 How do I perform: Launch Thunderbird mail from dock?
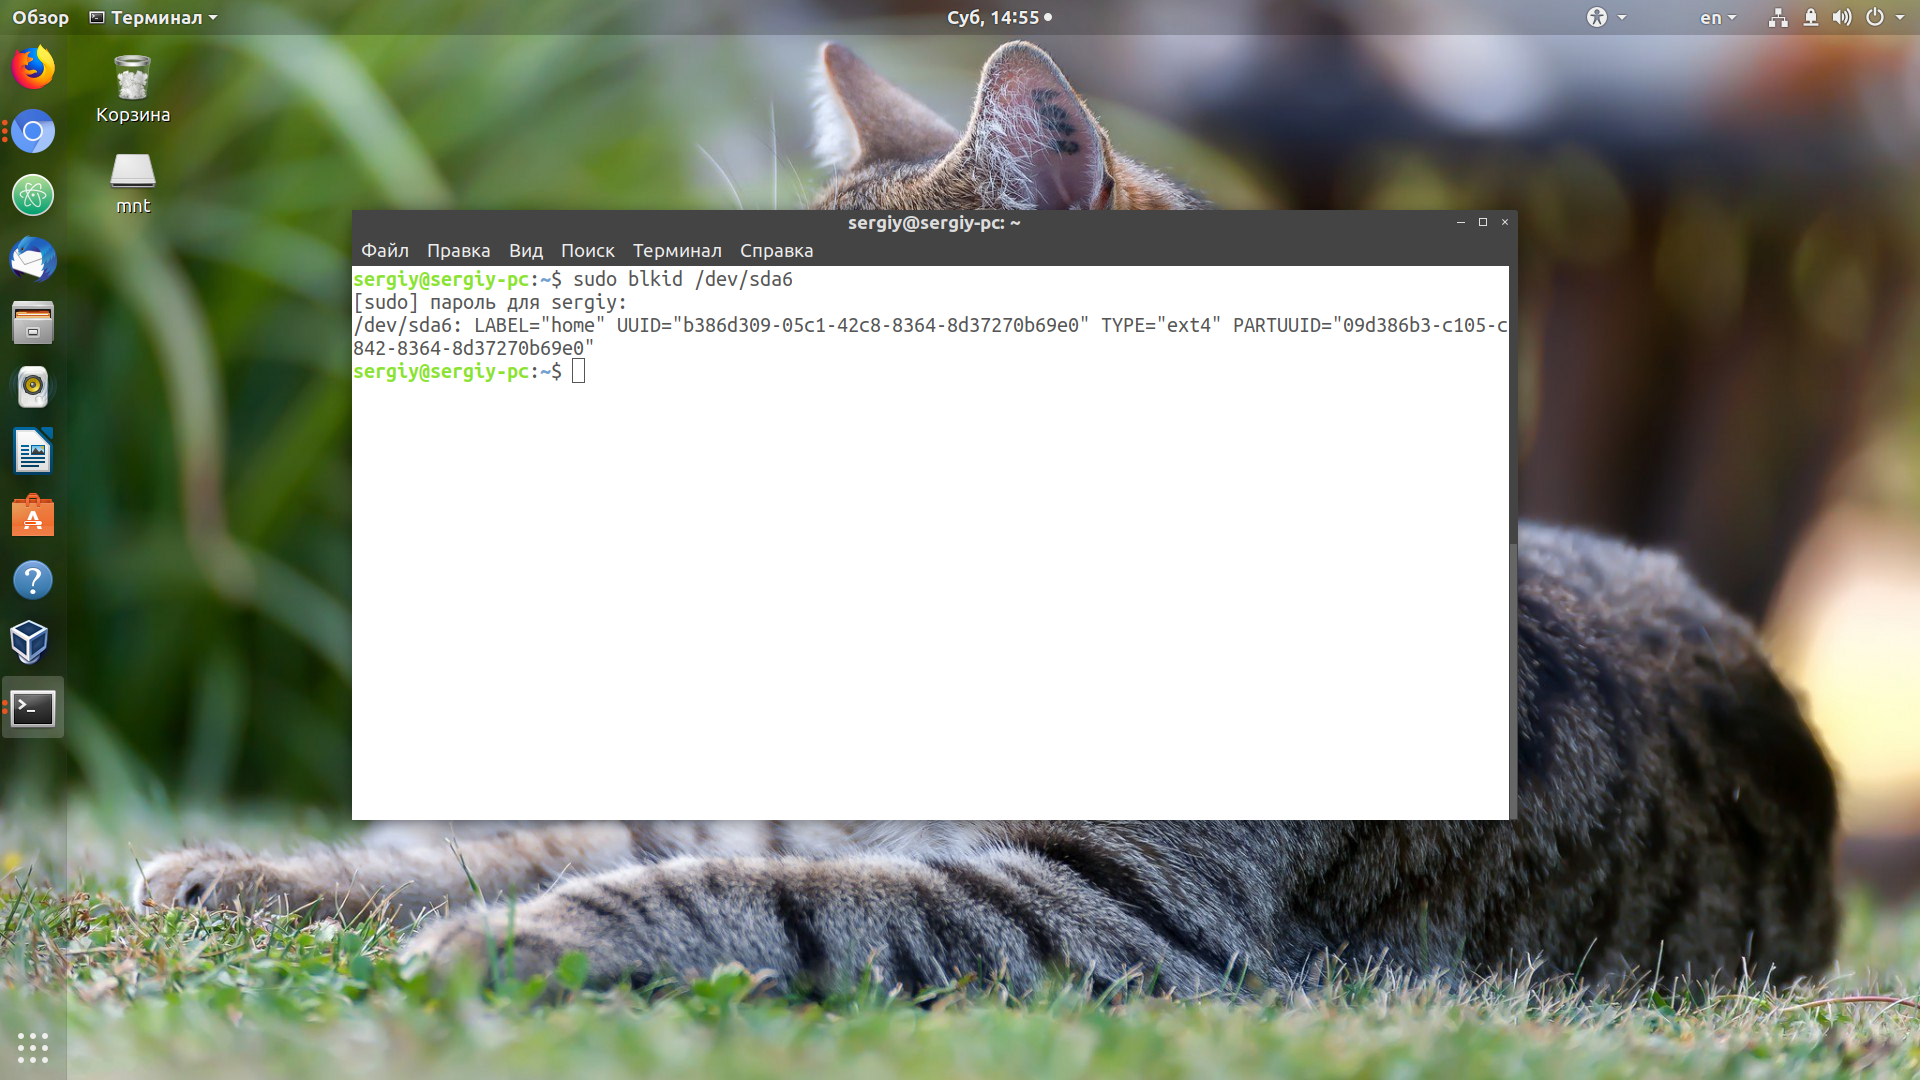[x=33, y=259]
